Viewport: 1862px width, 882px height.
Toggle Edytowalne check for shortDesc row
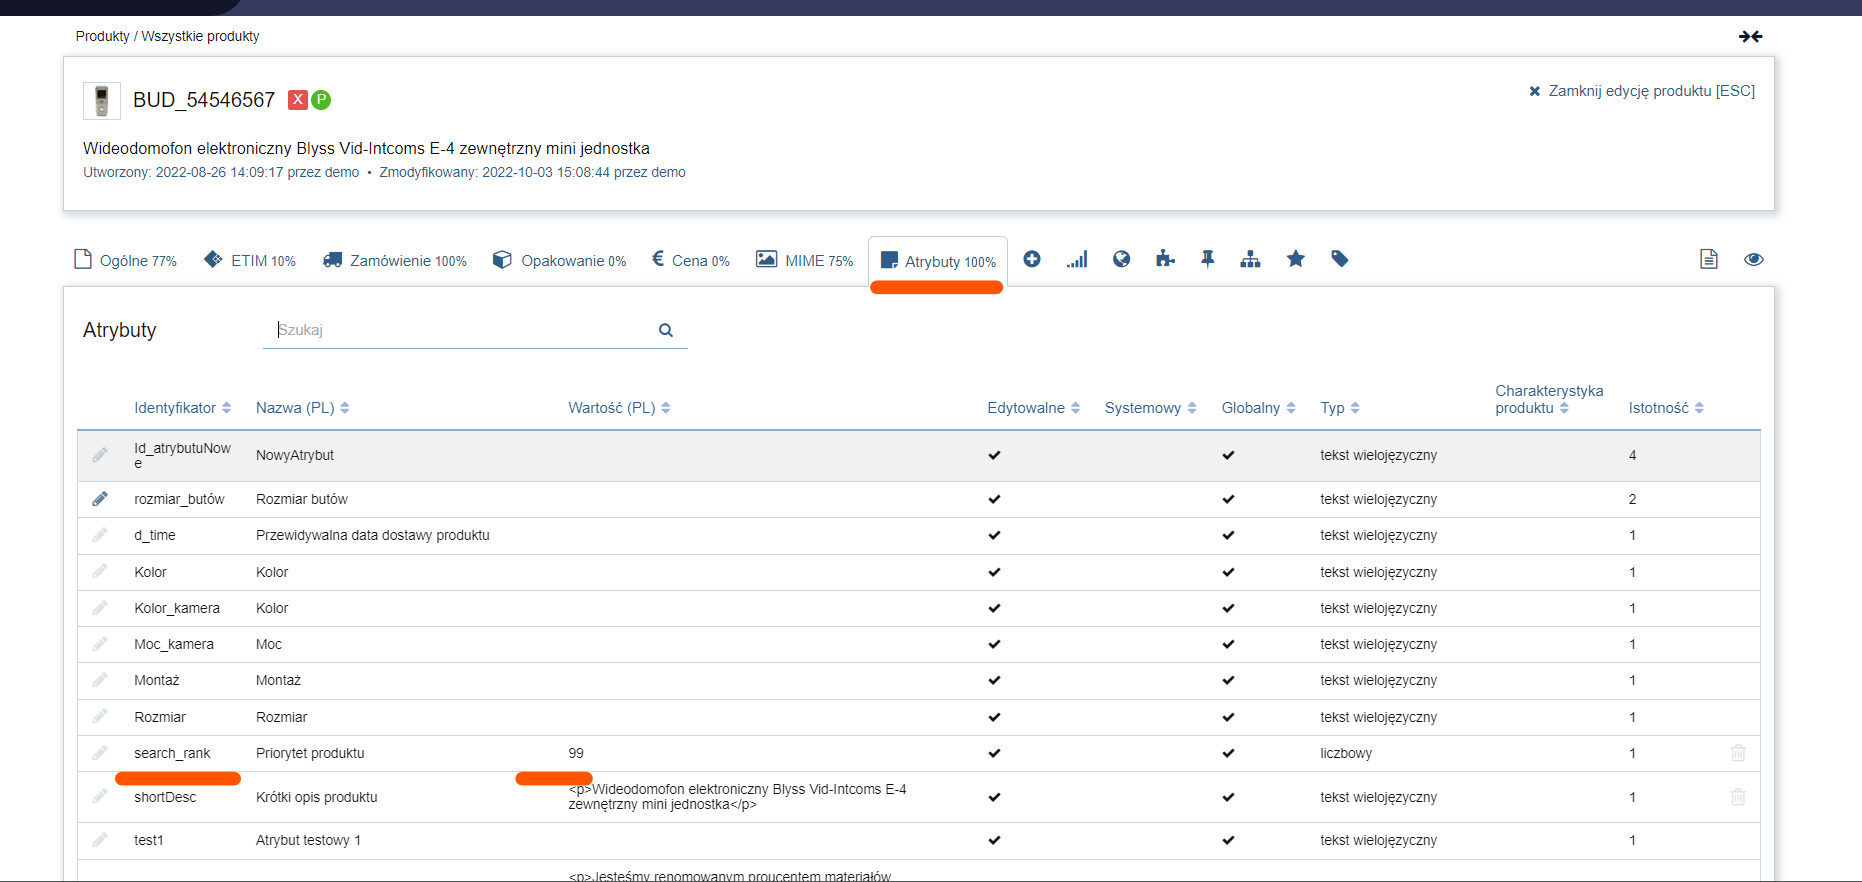click(994, 797)
